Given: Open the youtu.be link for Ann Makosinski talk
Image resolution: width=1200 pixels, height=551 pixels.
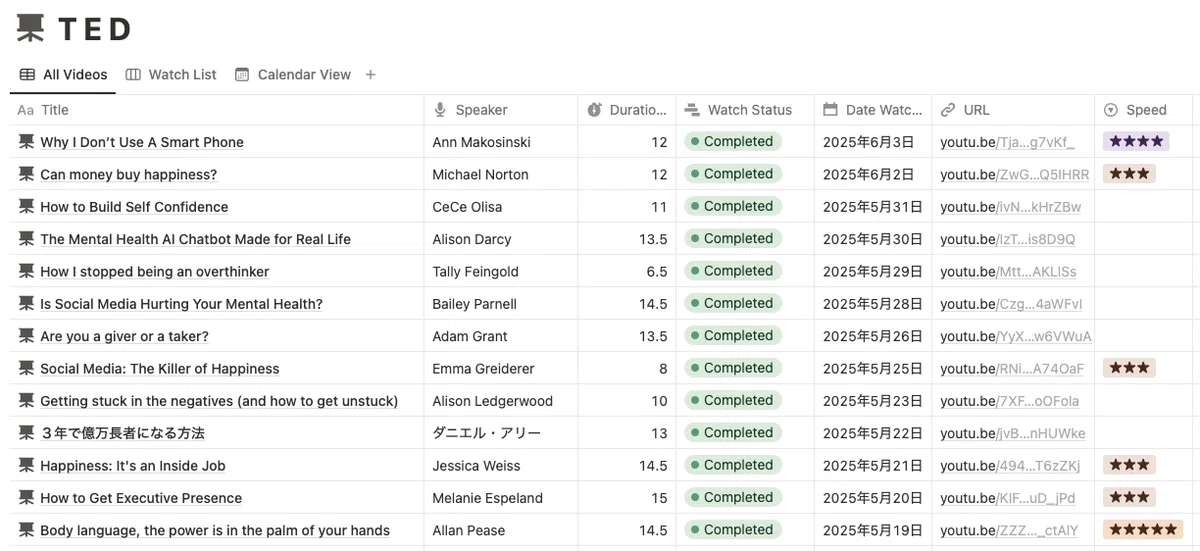Looking at the screenshot, I should click(x=1007, y=142).
